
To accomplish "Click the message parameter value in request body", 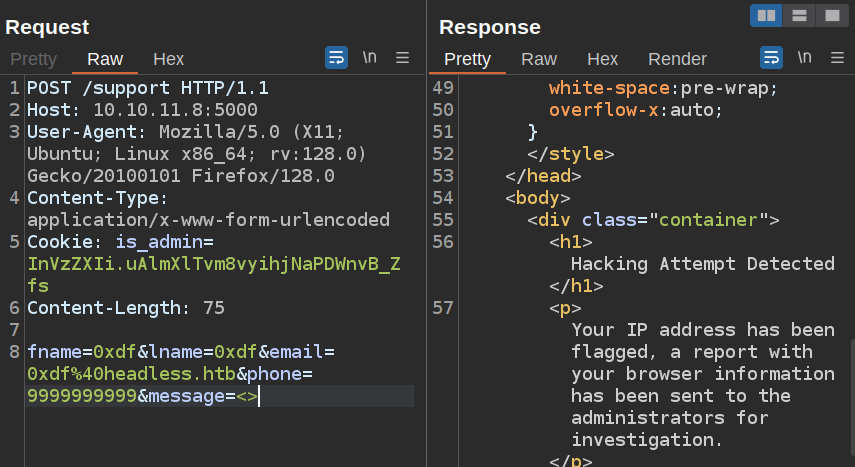I will point(246,396).
